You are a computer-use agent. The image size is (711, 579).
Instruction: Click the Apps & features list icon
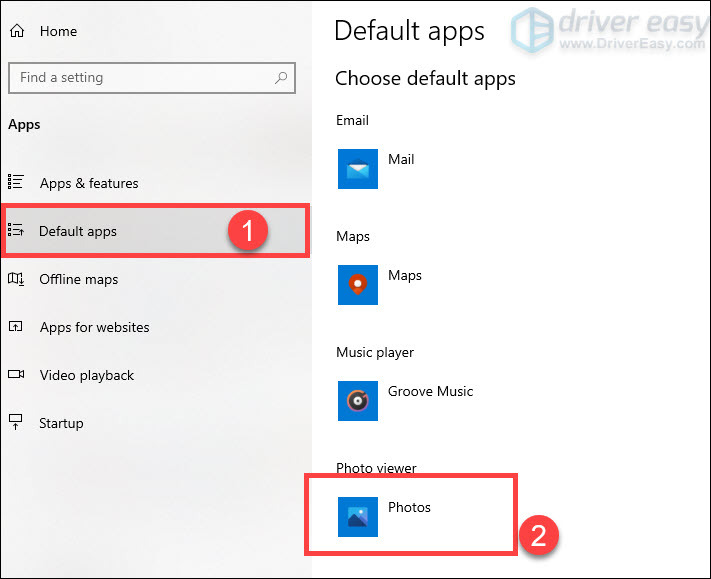16,182
